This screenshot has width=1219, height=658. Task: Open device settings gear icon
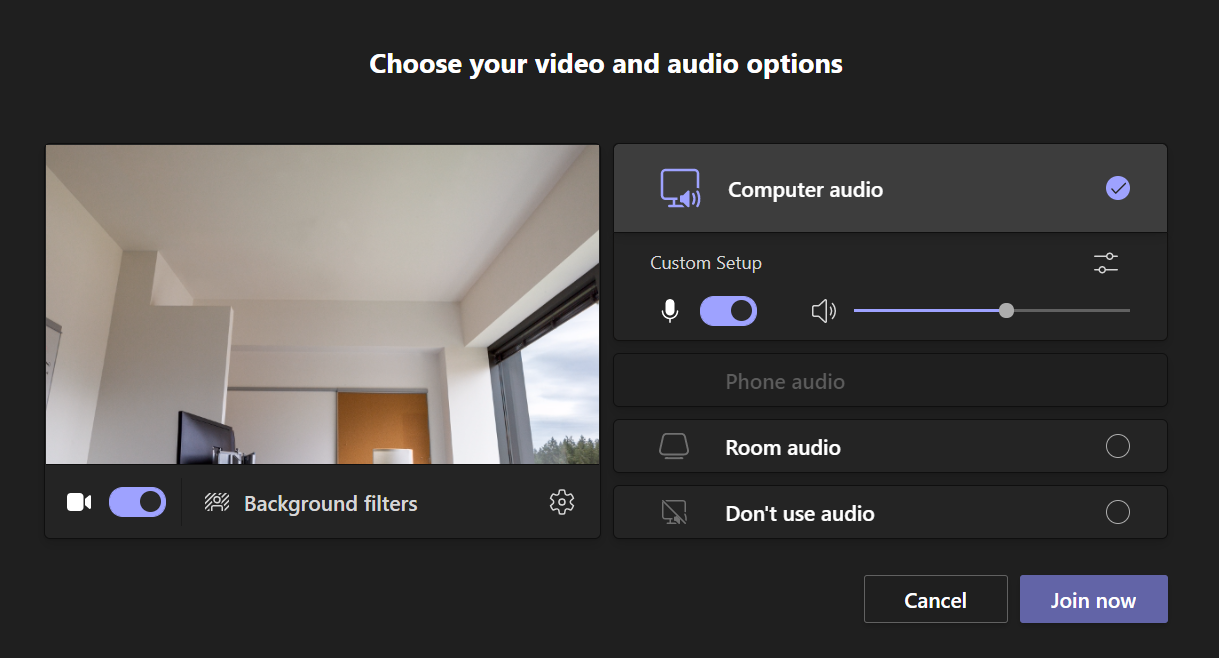tap(562, 502)
